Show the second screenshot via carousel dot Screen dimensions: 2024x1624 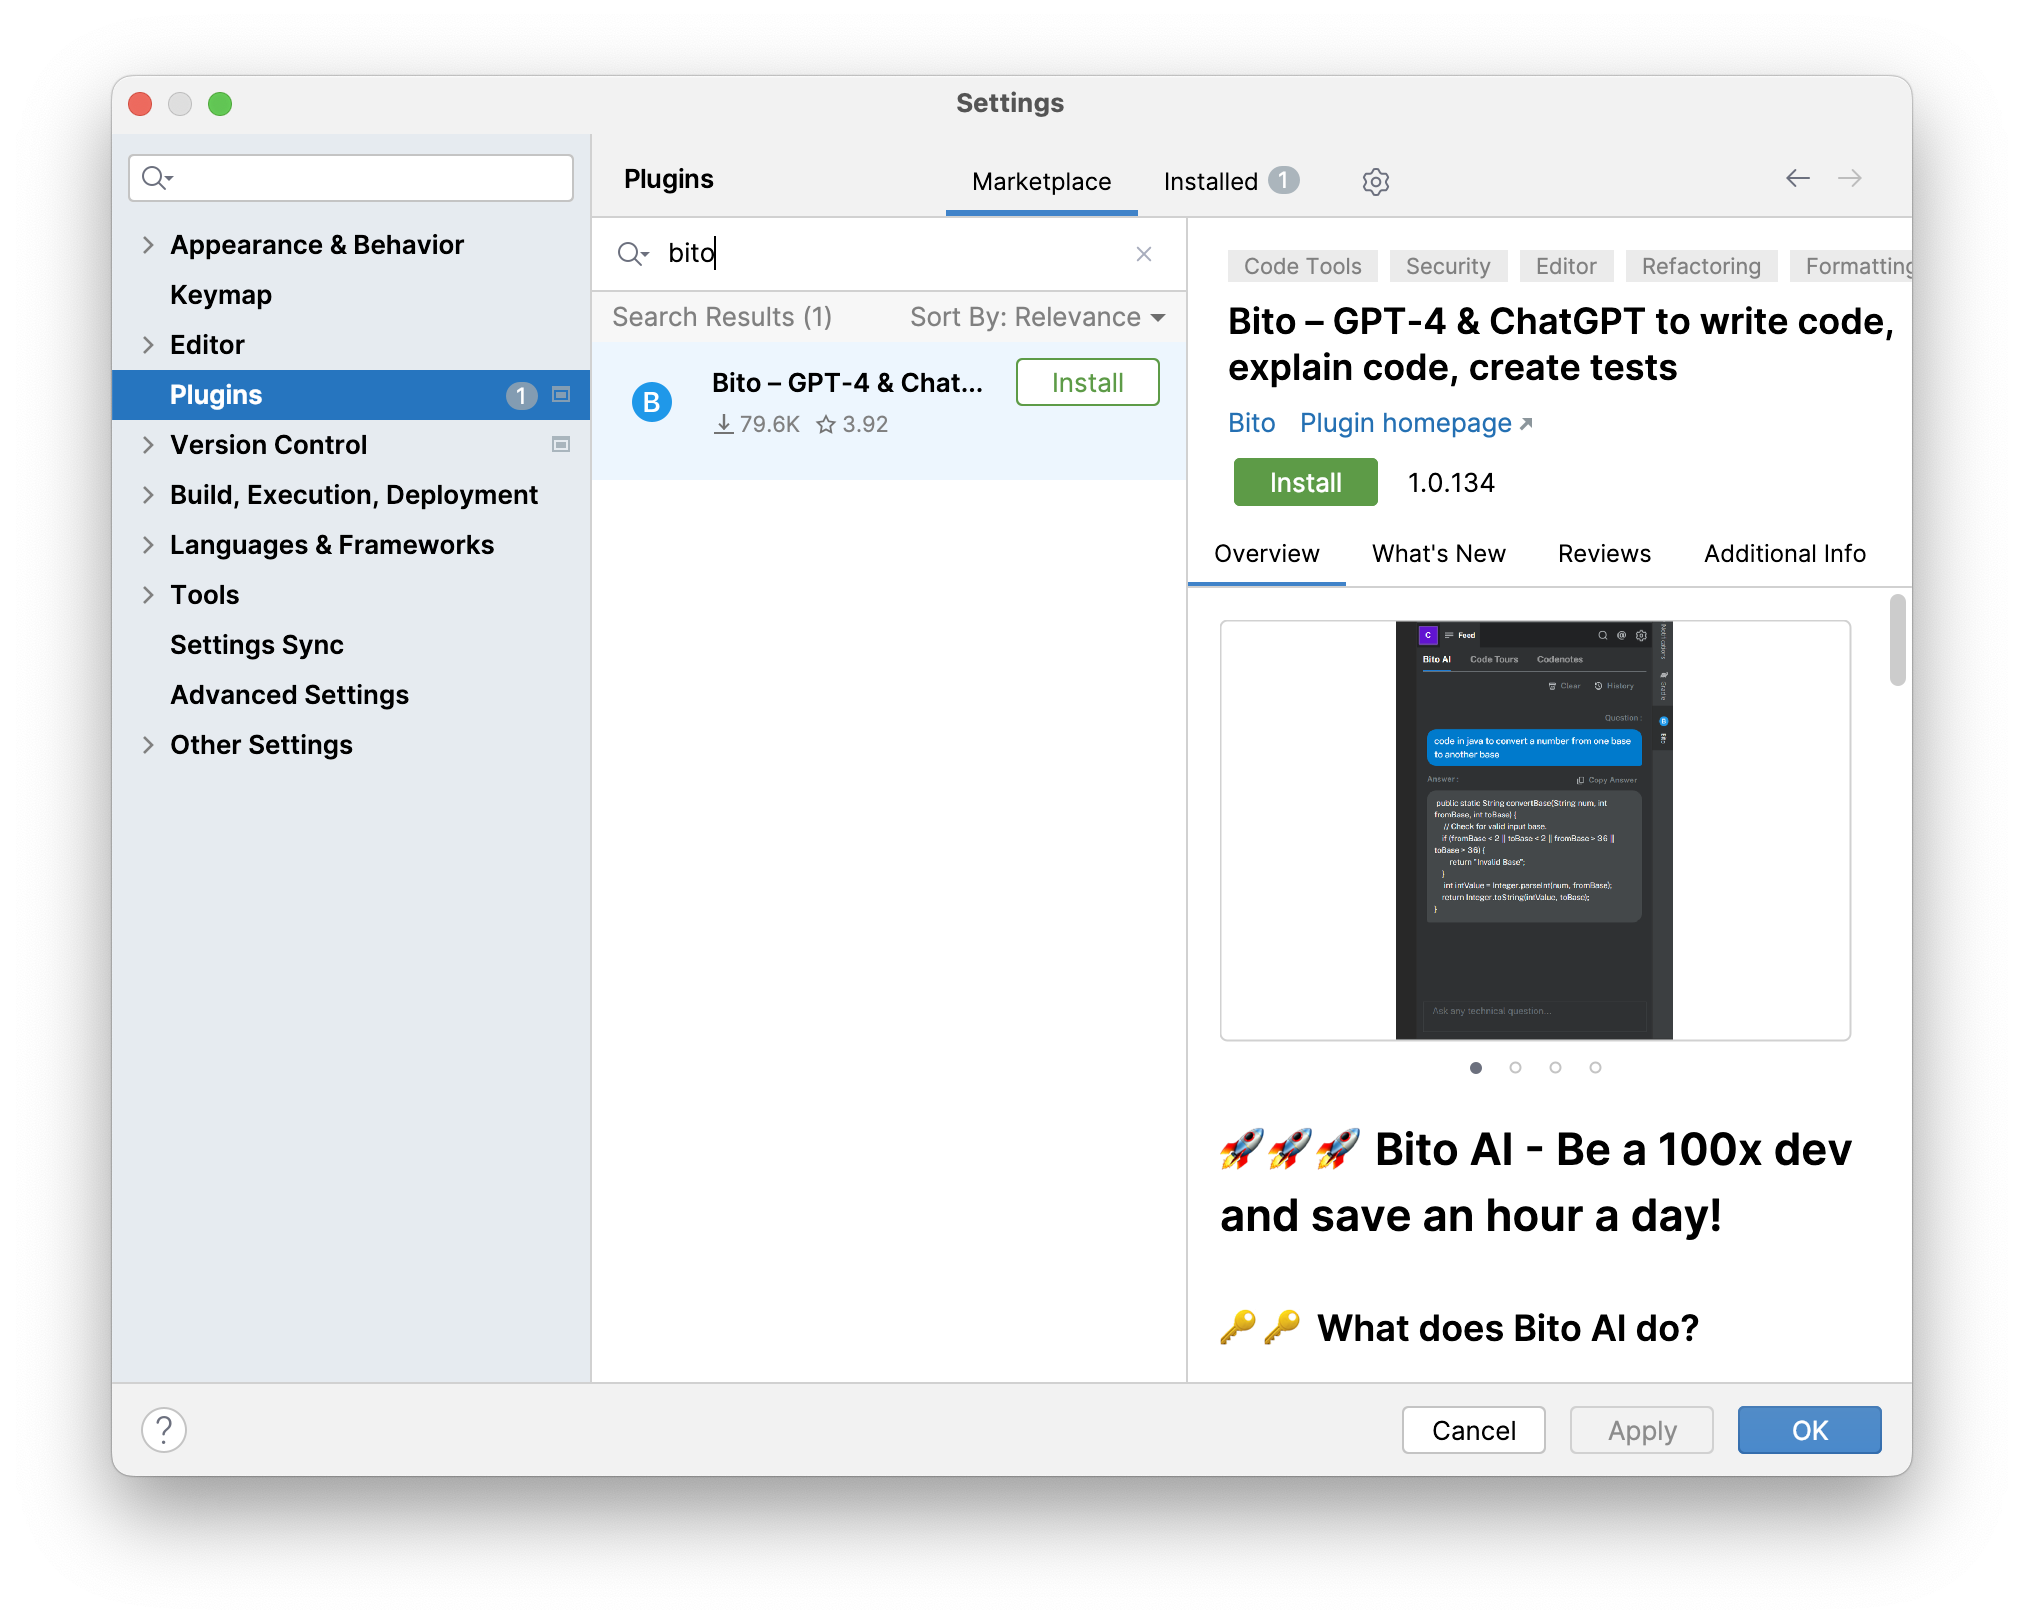pos(1515,1067)
